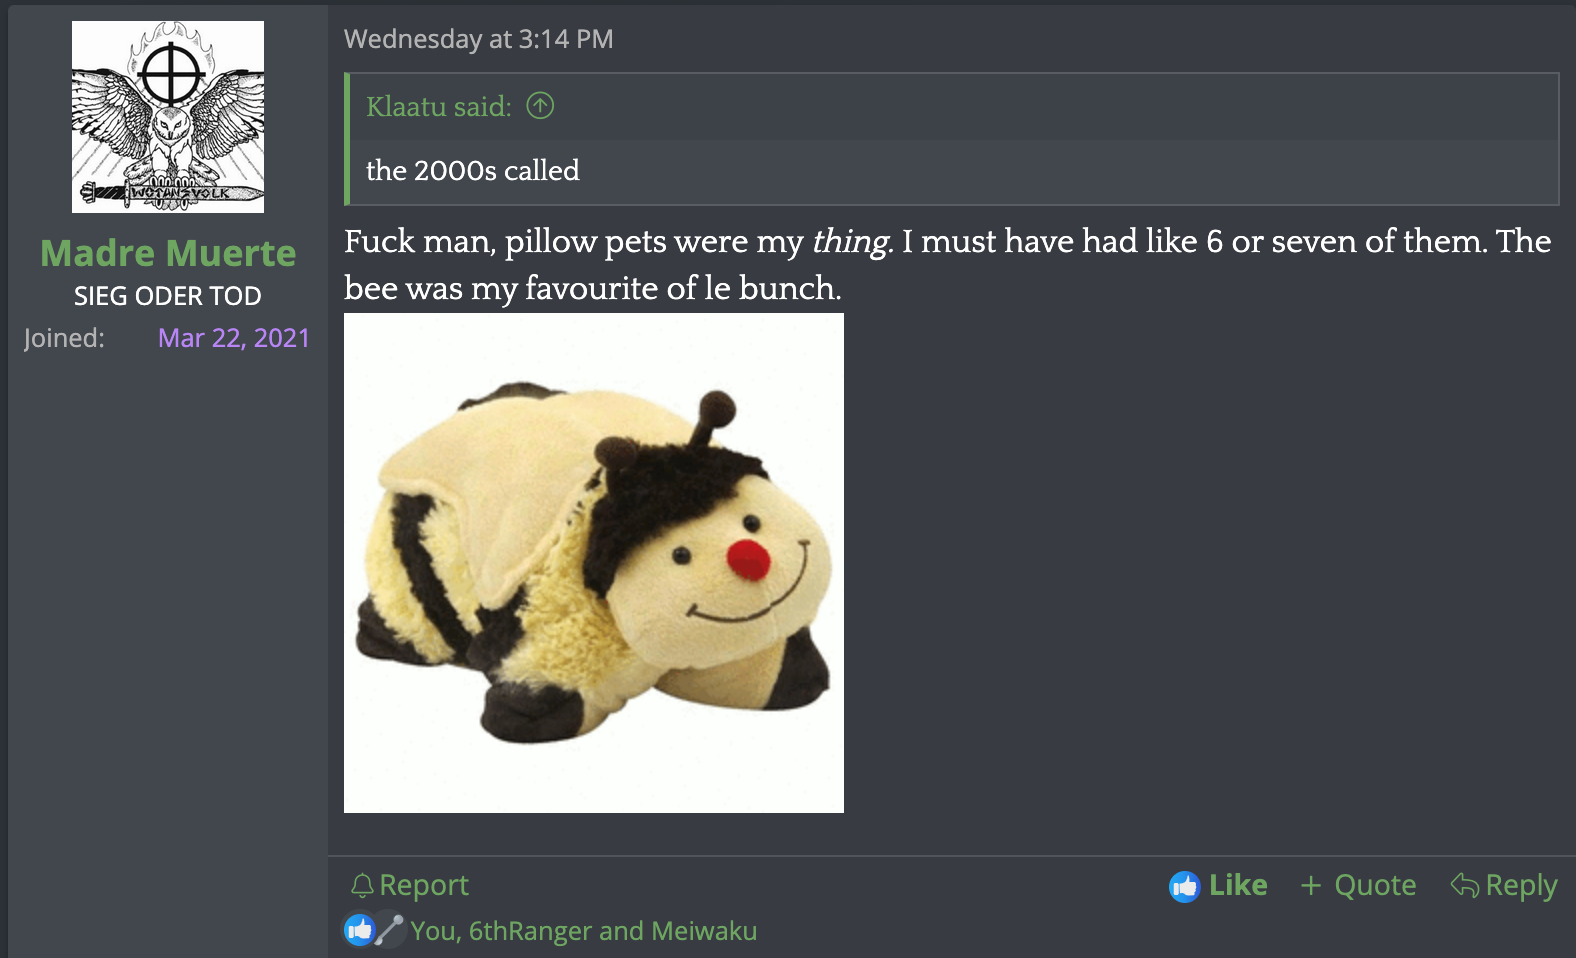Show who reacted: You, 6thRanger and Meiwaku
Viewport: 1576px width, 958px height.
tap(584, 931)
